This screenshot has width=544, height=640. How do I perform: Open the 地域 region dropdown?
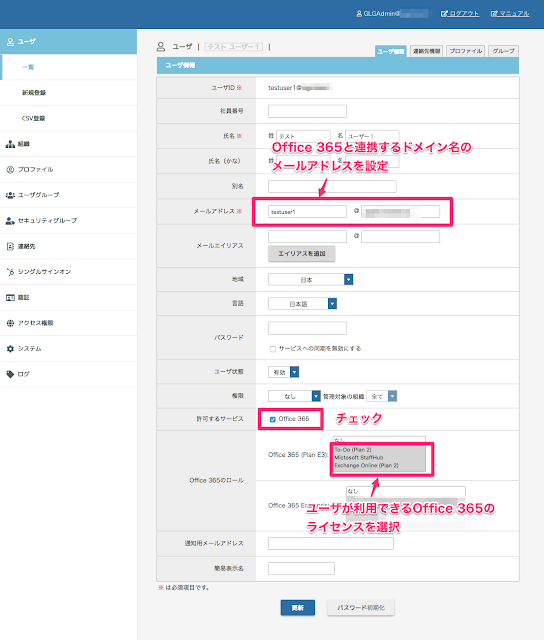[x=310, y=280]
